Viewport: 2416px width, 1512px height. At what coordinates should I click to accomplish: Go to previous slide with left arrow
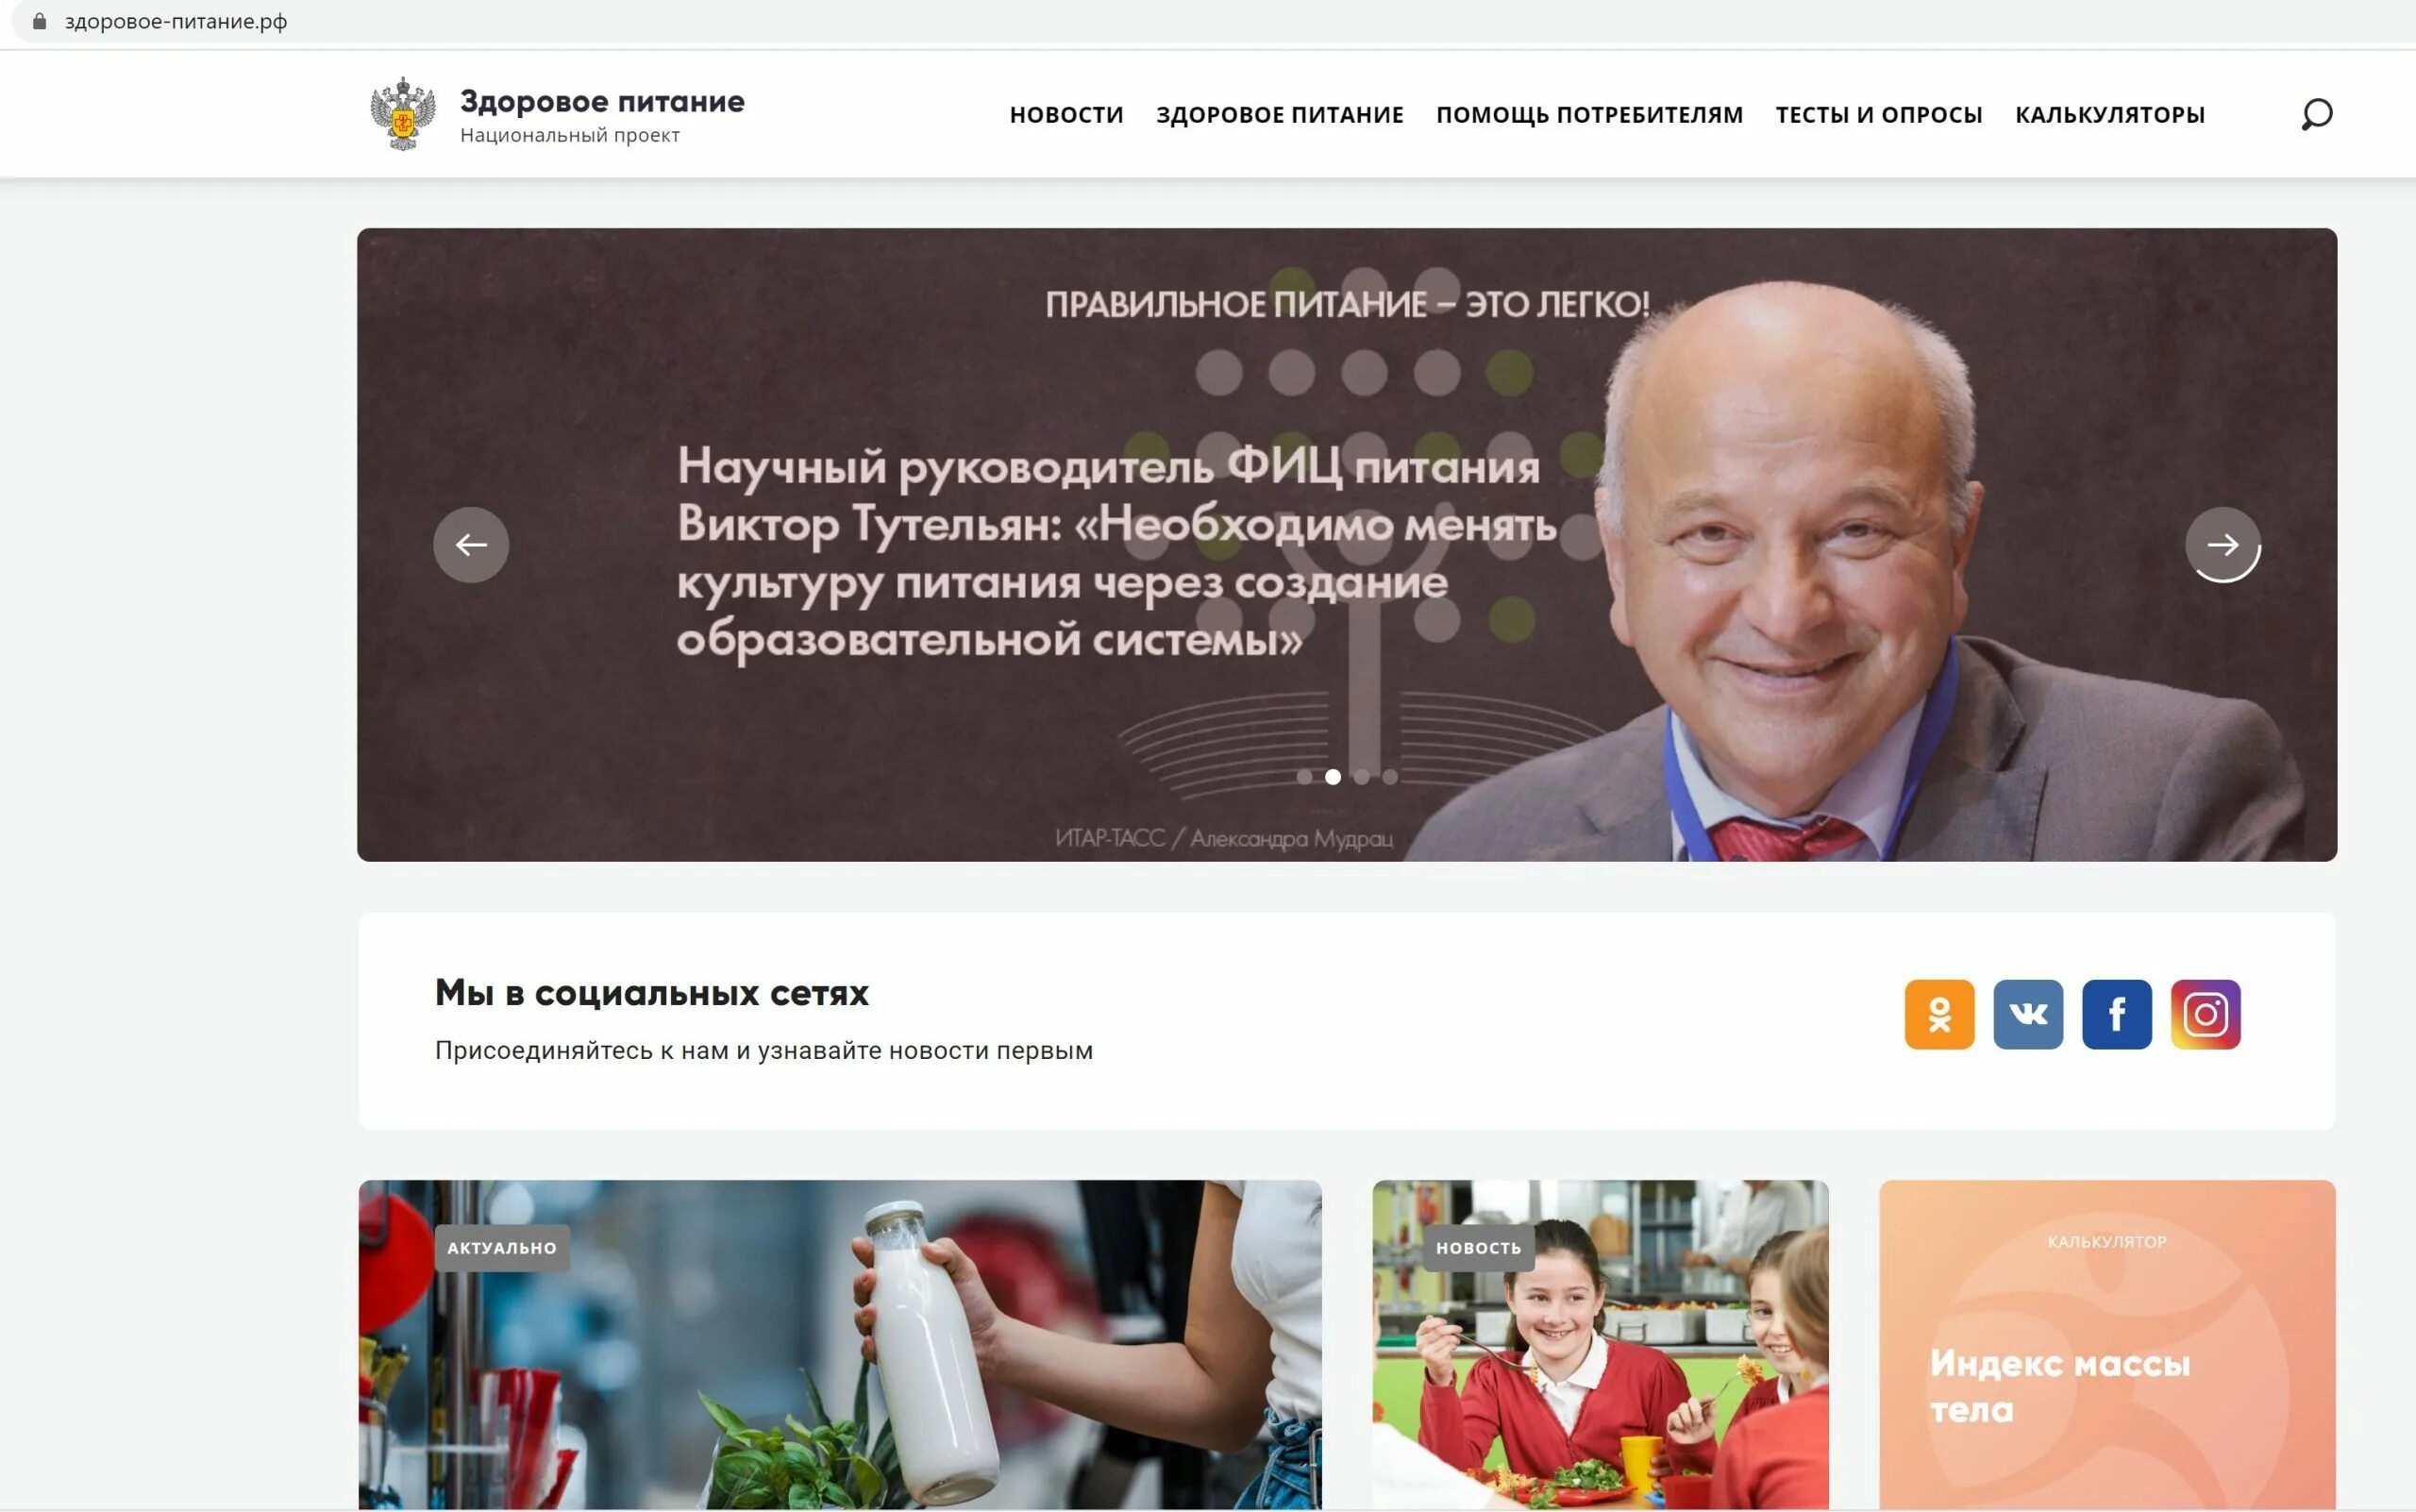471,545
